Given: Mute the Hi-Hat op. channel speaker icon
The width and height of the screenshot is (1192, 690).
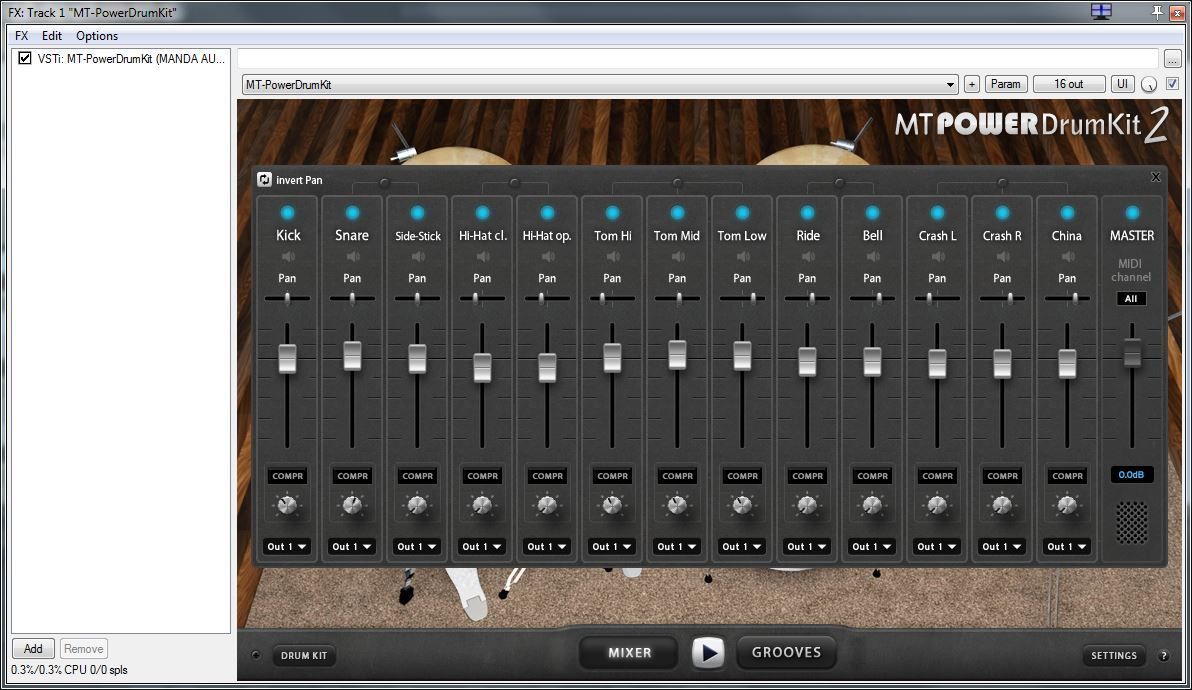Looking at the screenshot, I should pos(547,257).
